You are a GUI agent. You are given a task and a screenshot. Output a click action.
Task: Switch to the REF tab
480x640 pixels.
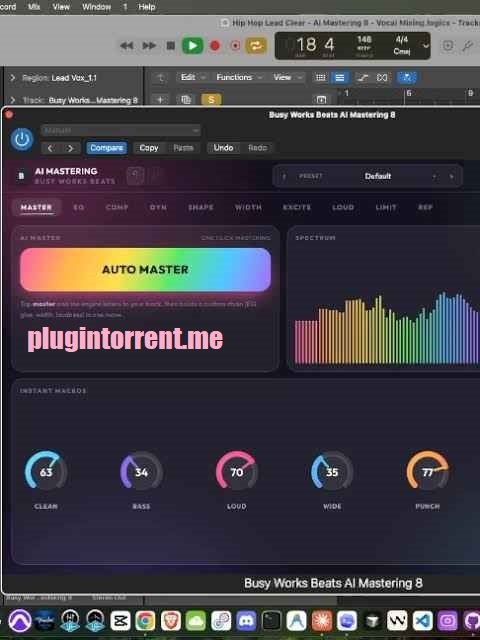pos(425,207)
